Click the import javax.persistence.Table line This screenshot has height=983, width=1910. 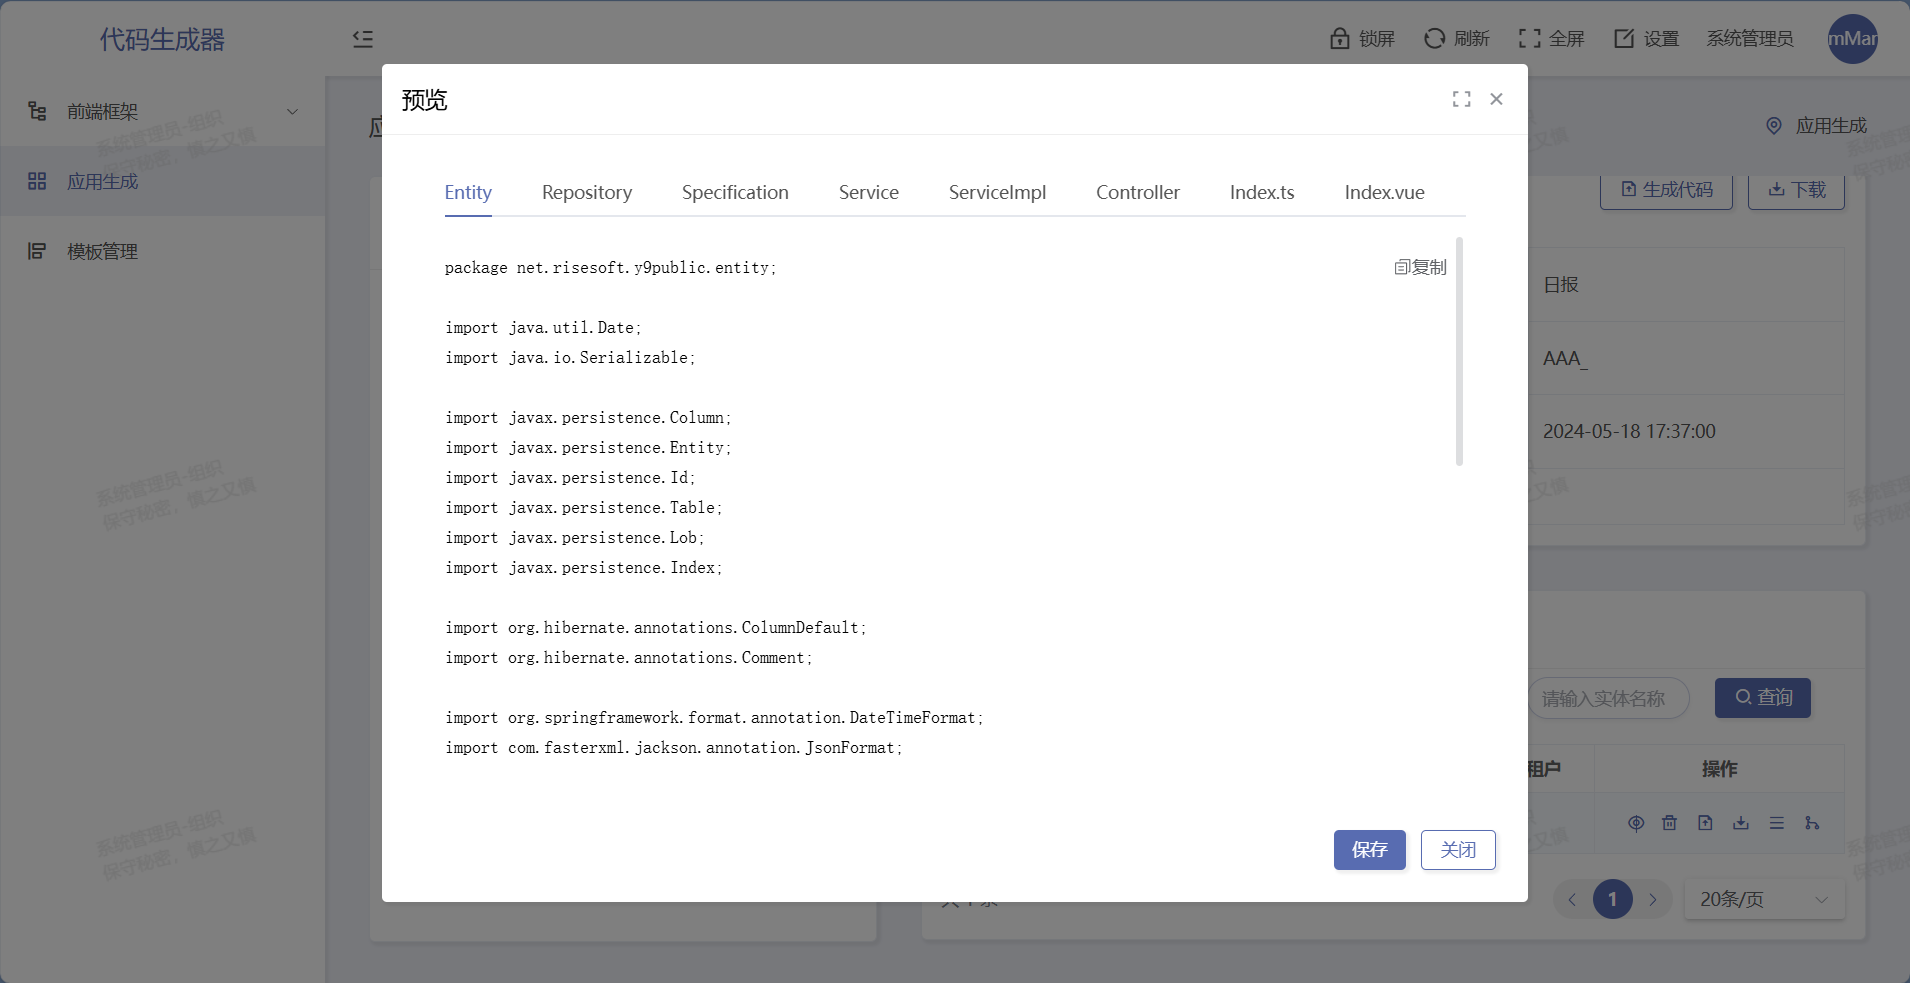click(584, 508)
